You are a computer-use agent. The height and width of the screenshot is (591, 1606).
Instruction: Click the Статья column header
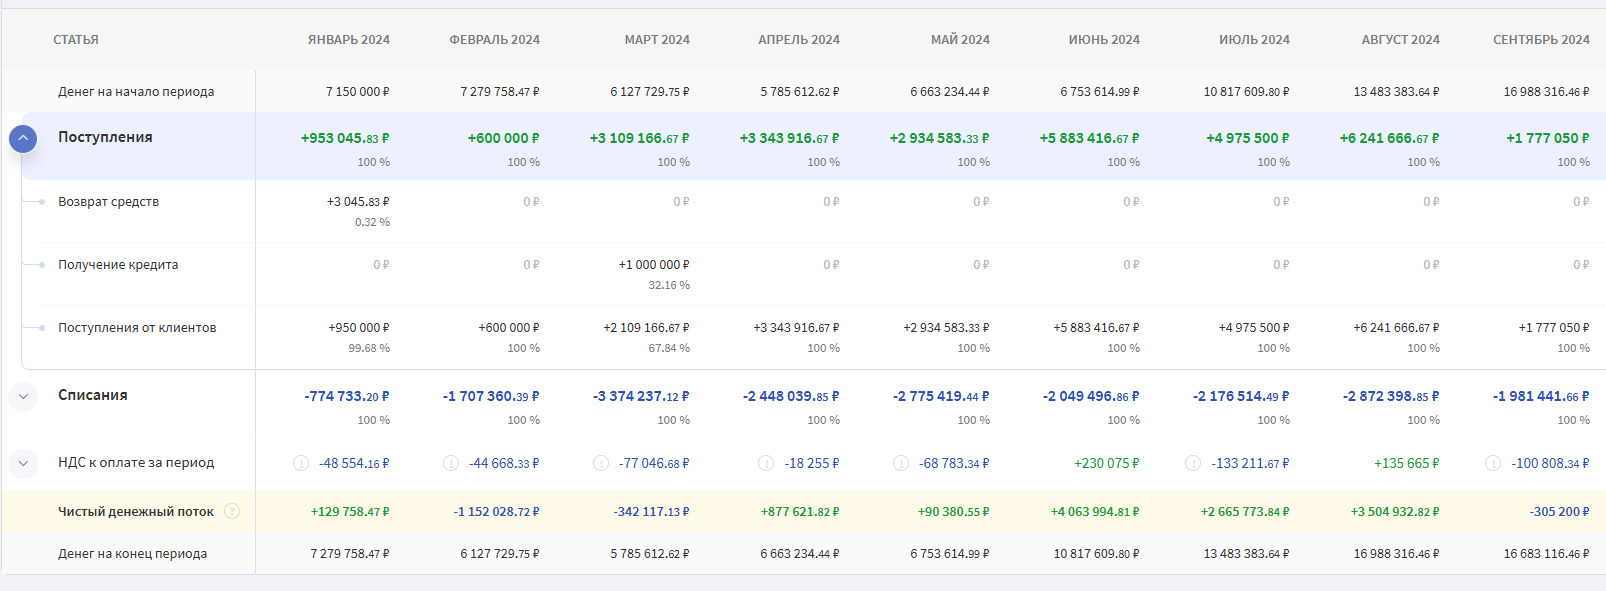point(76,40)
